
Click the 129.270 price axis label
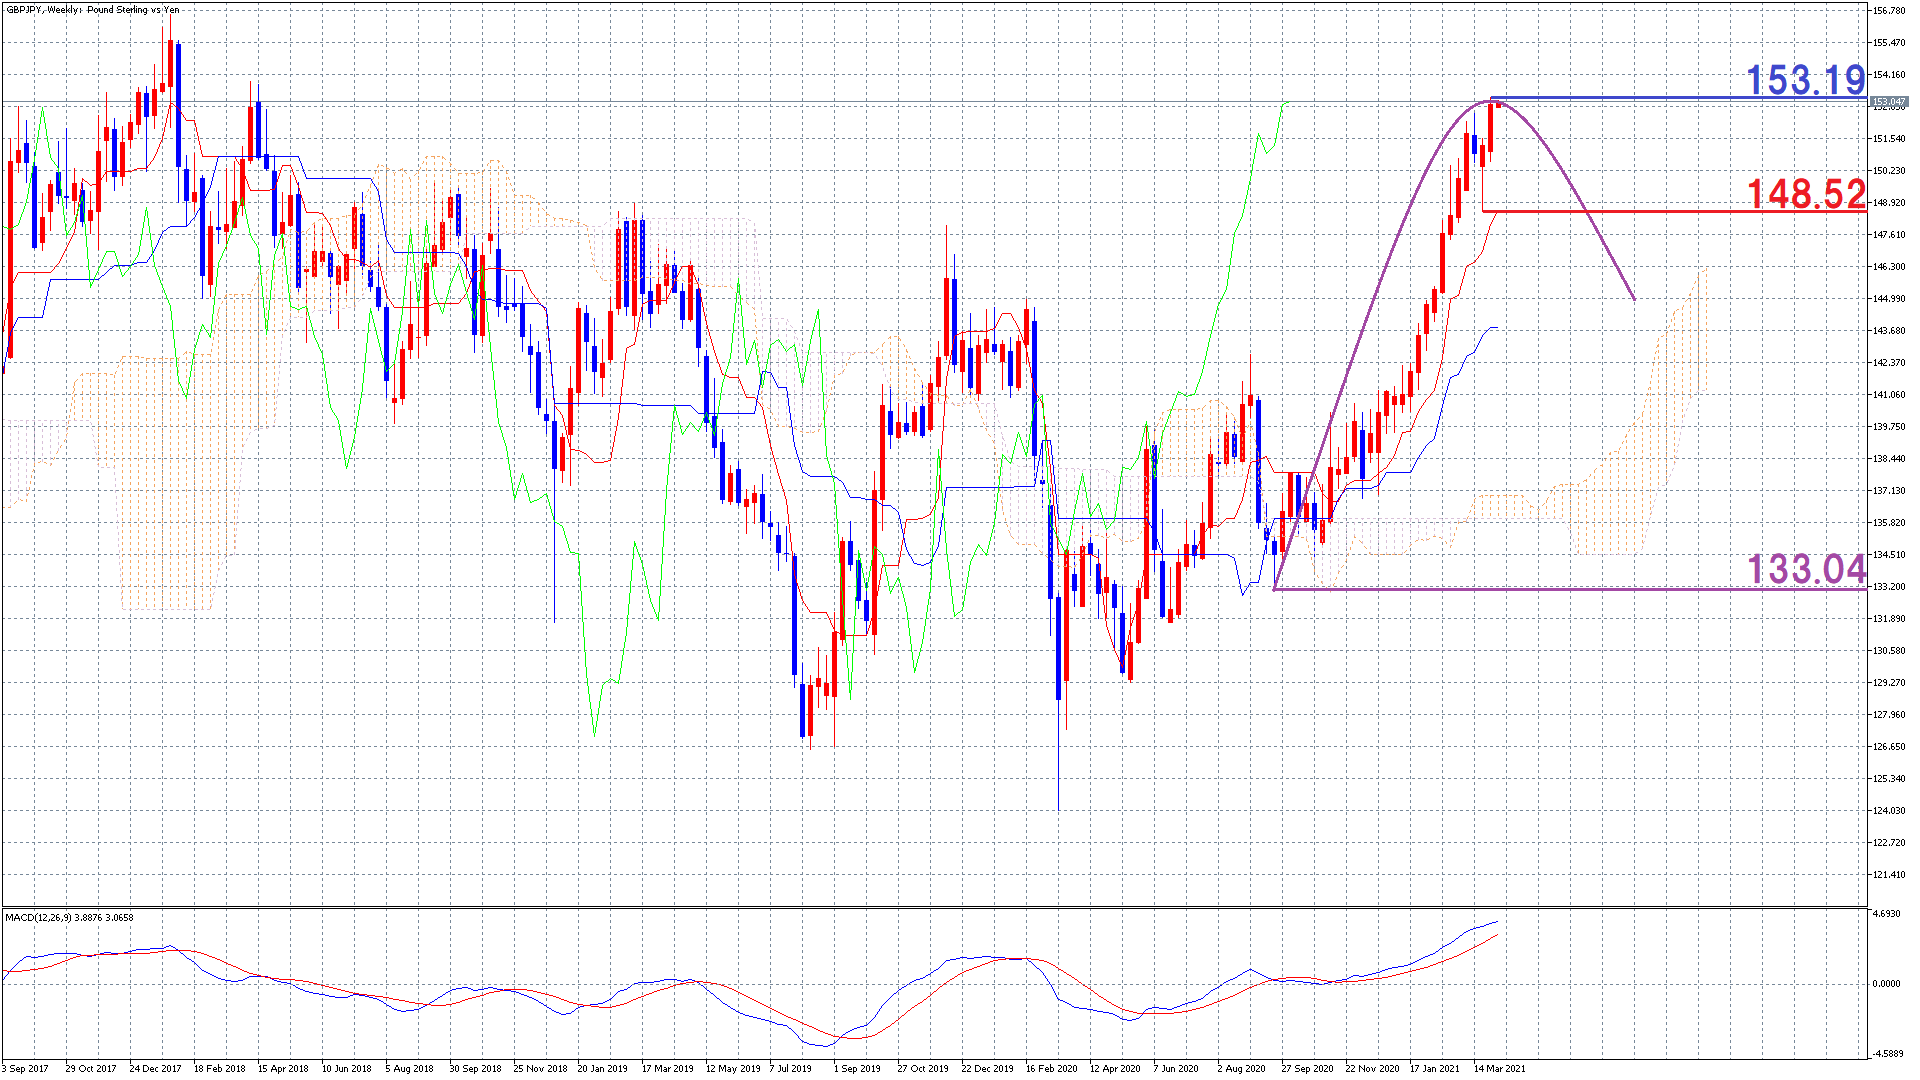(x=1889, y=683)
